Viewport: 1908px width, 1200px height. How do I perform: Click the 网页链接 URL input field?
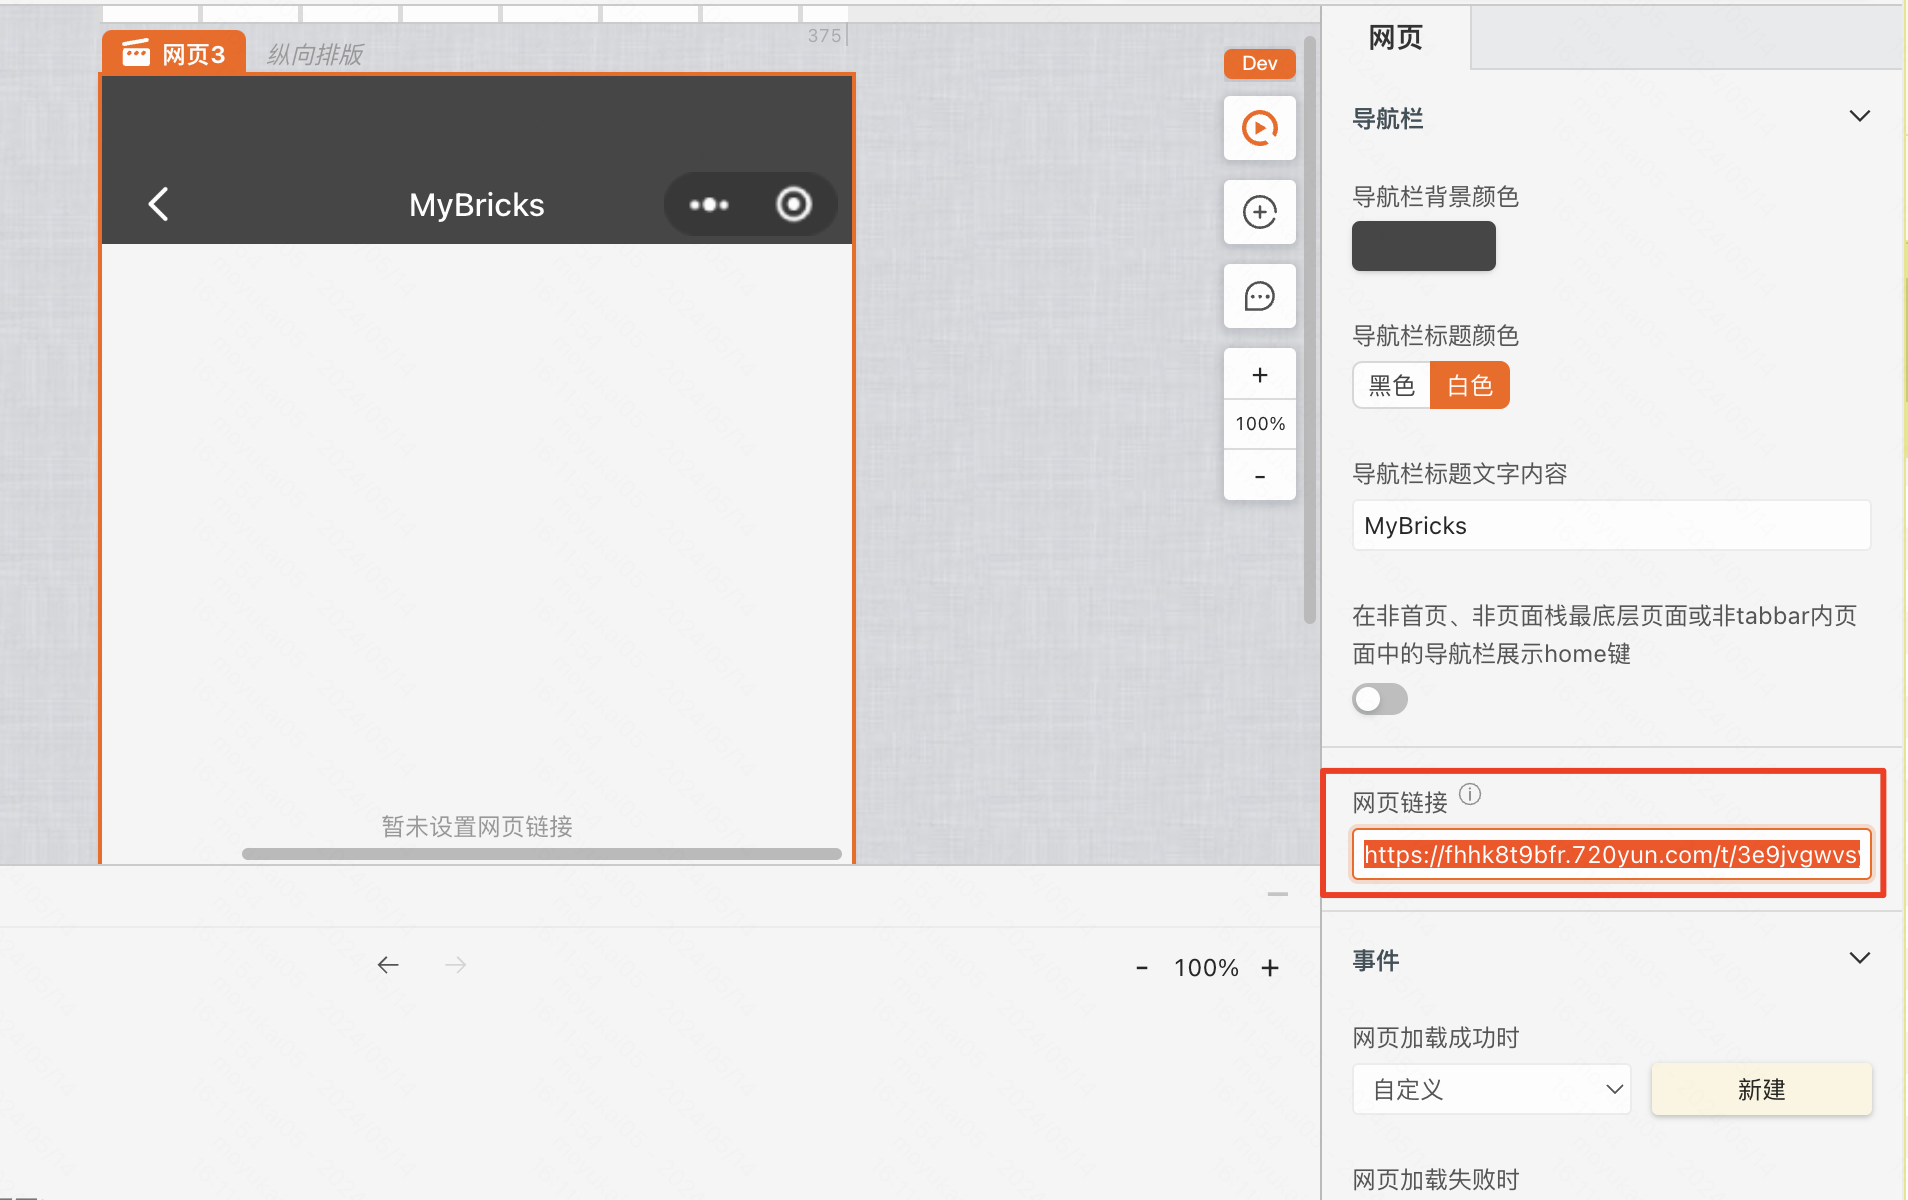1611,855
